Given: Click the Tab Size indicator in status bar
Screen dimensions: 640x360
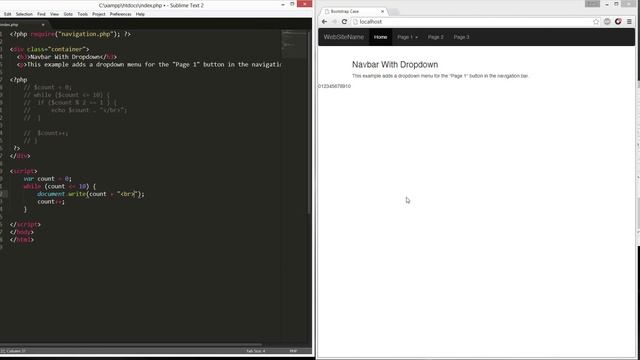Looking at the screenshot, I should click(x=256, y=351).
